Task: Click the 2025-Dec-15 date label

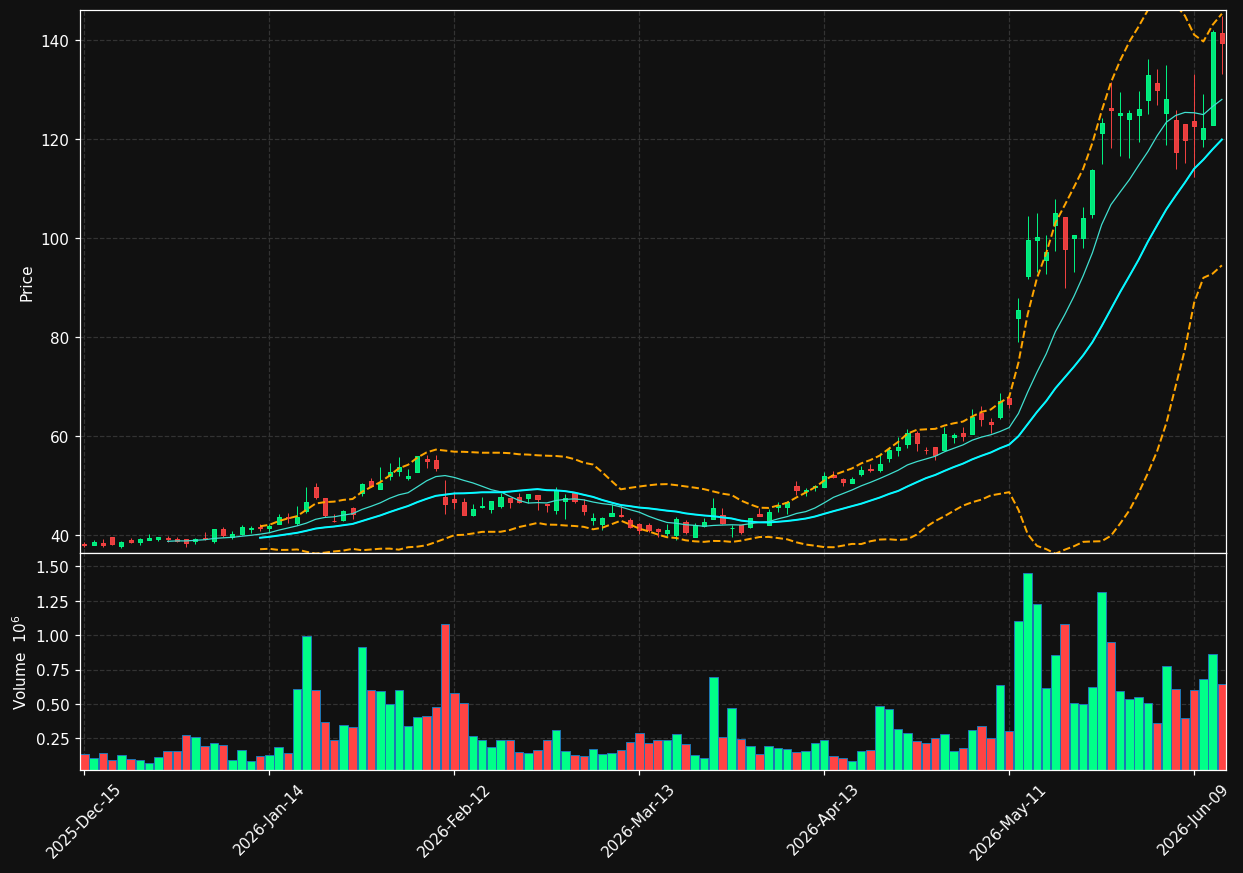Action: tap(83, 822)
